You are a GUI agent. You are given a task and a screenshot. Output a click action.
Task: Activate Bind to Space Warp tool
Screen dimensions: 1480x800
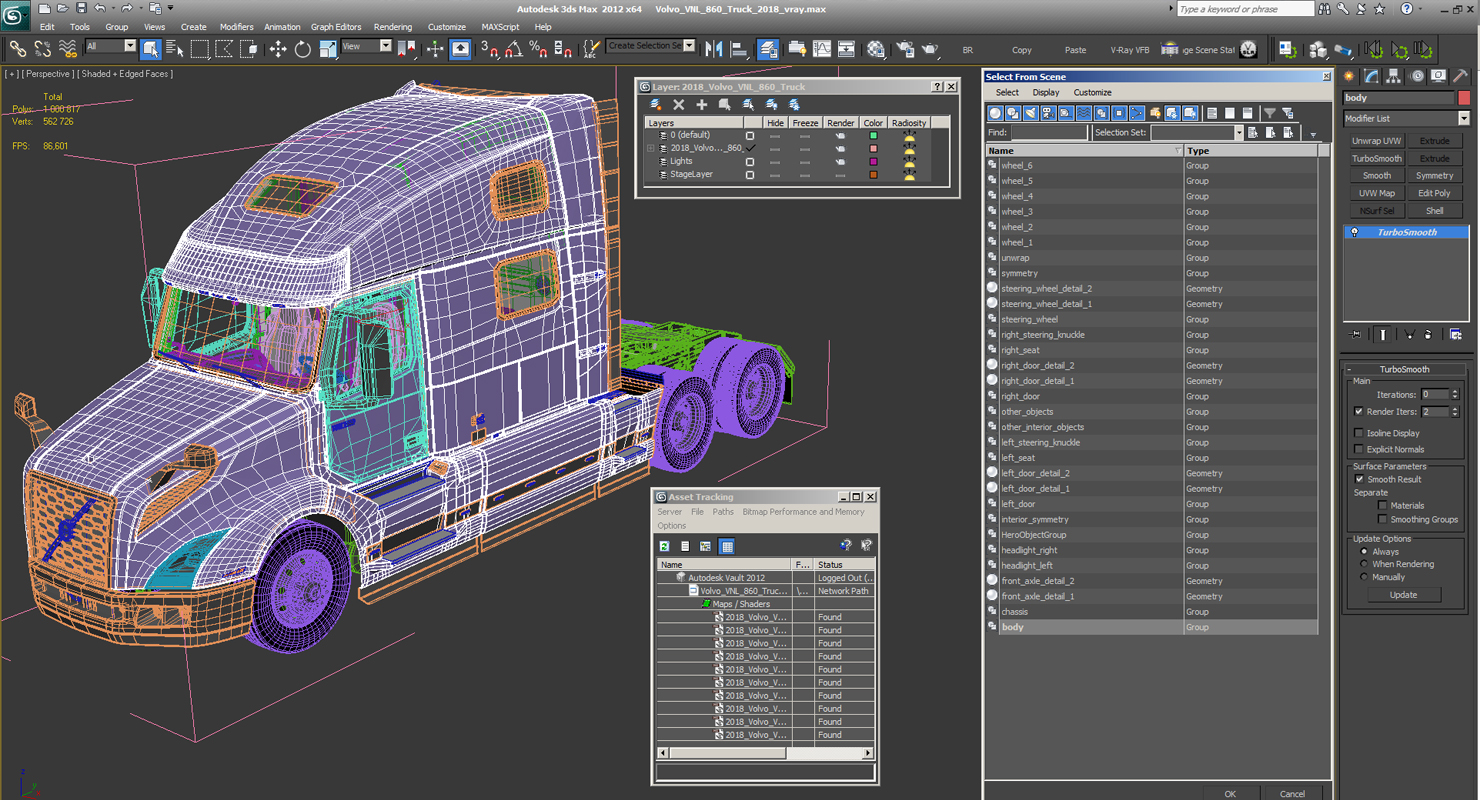click(67, 48)
